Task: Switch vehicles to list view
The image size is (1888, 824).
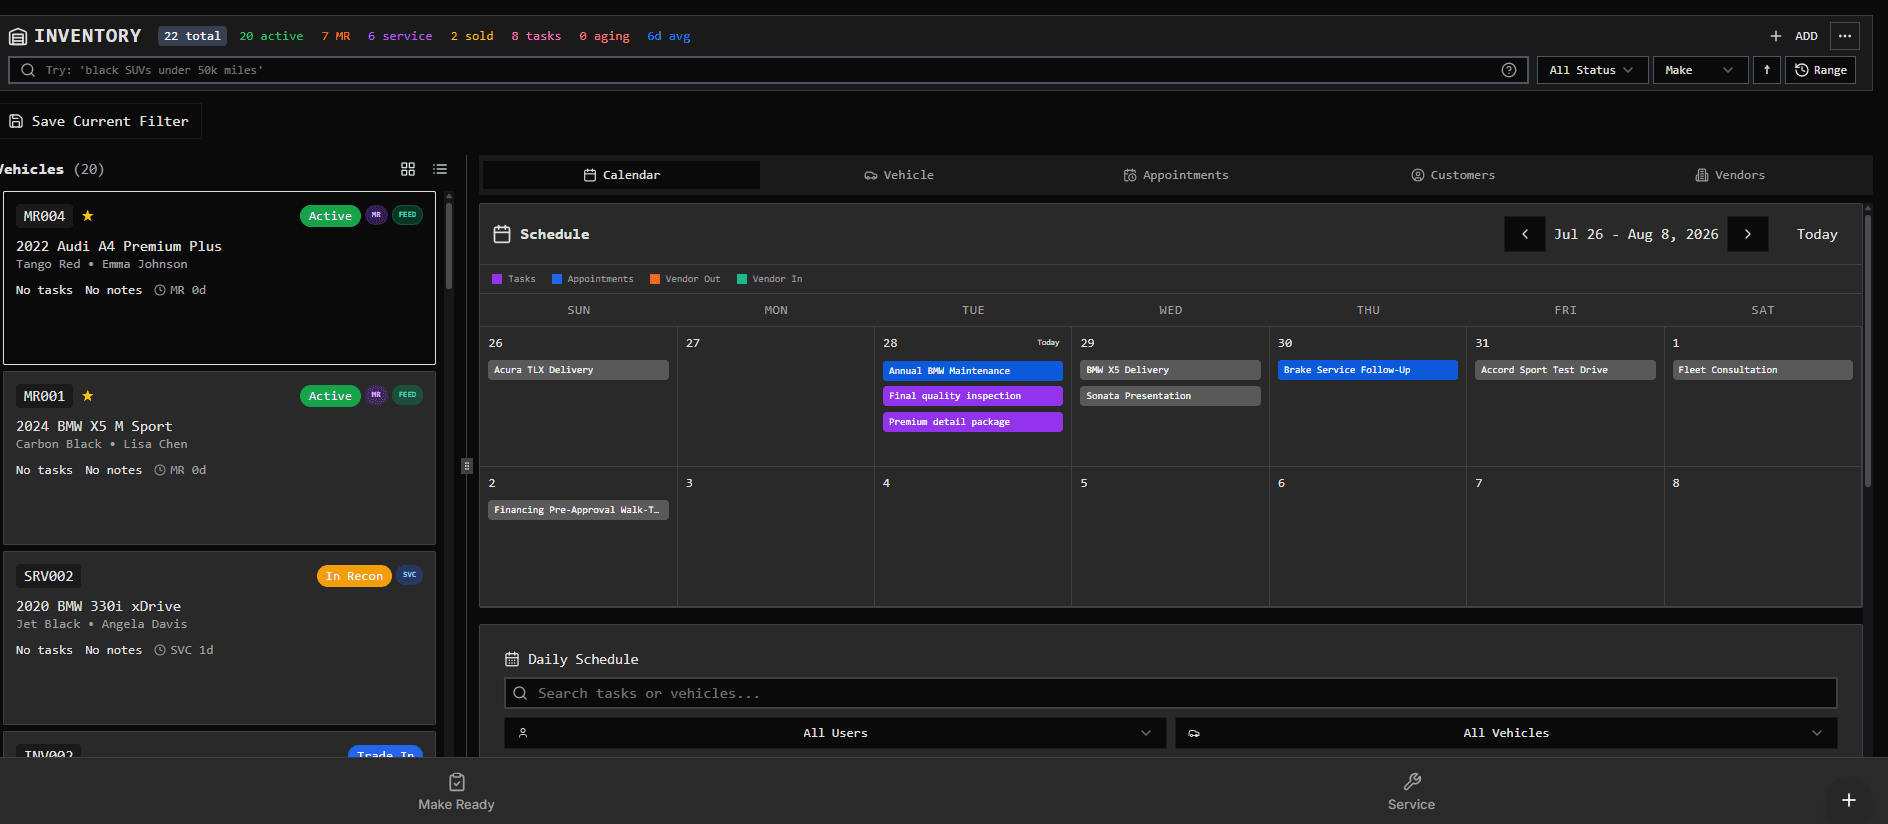Action: (x=440, y=169)
